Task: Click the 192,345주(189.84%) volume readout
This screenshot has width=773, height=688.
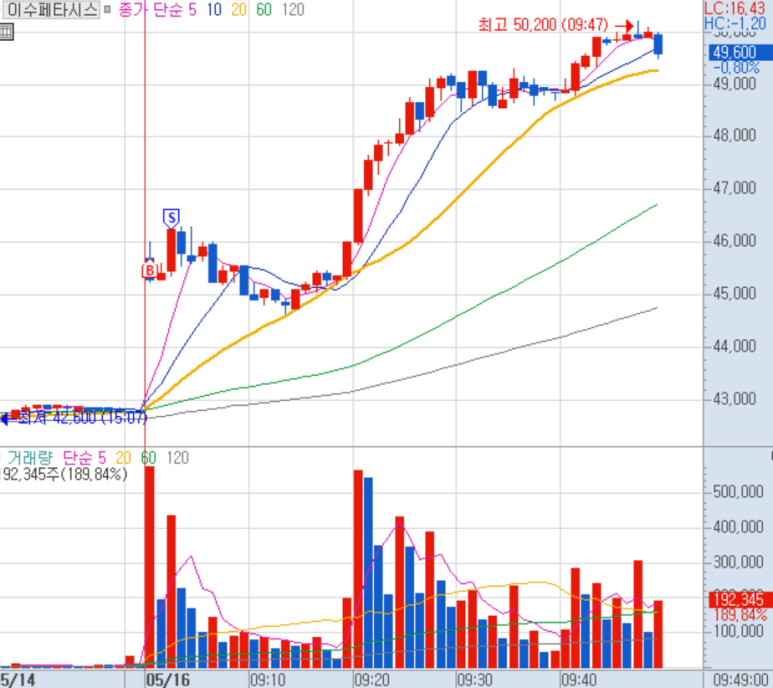Action: 64,475
